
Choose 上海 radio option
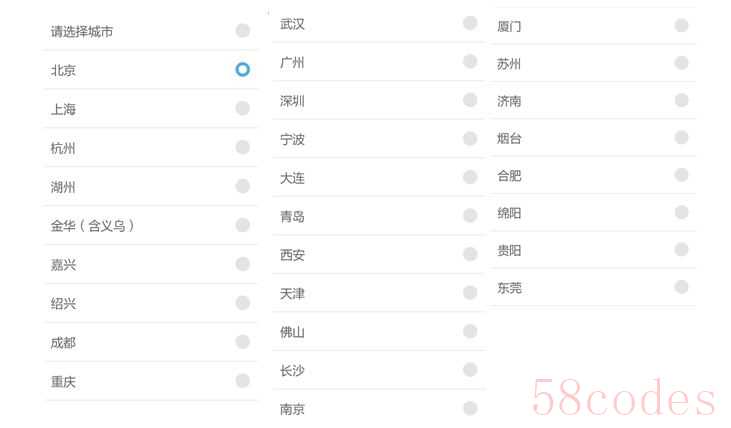242,108
